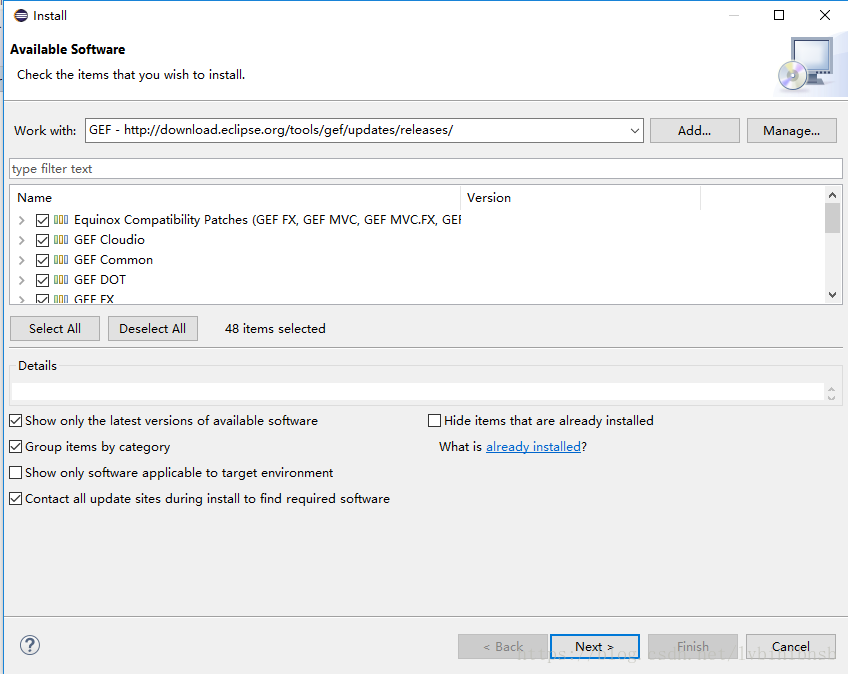Screen dimensions: 848x674
Task: Click the GEF DOT category icon
Action: pos(61,280)
